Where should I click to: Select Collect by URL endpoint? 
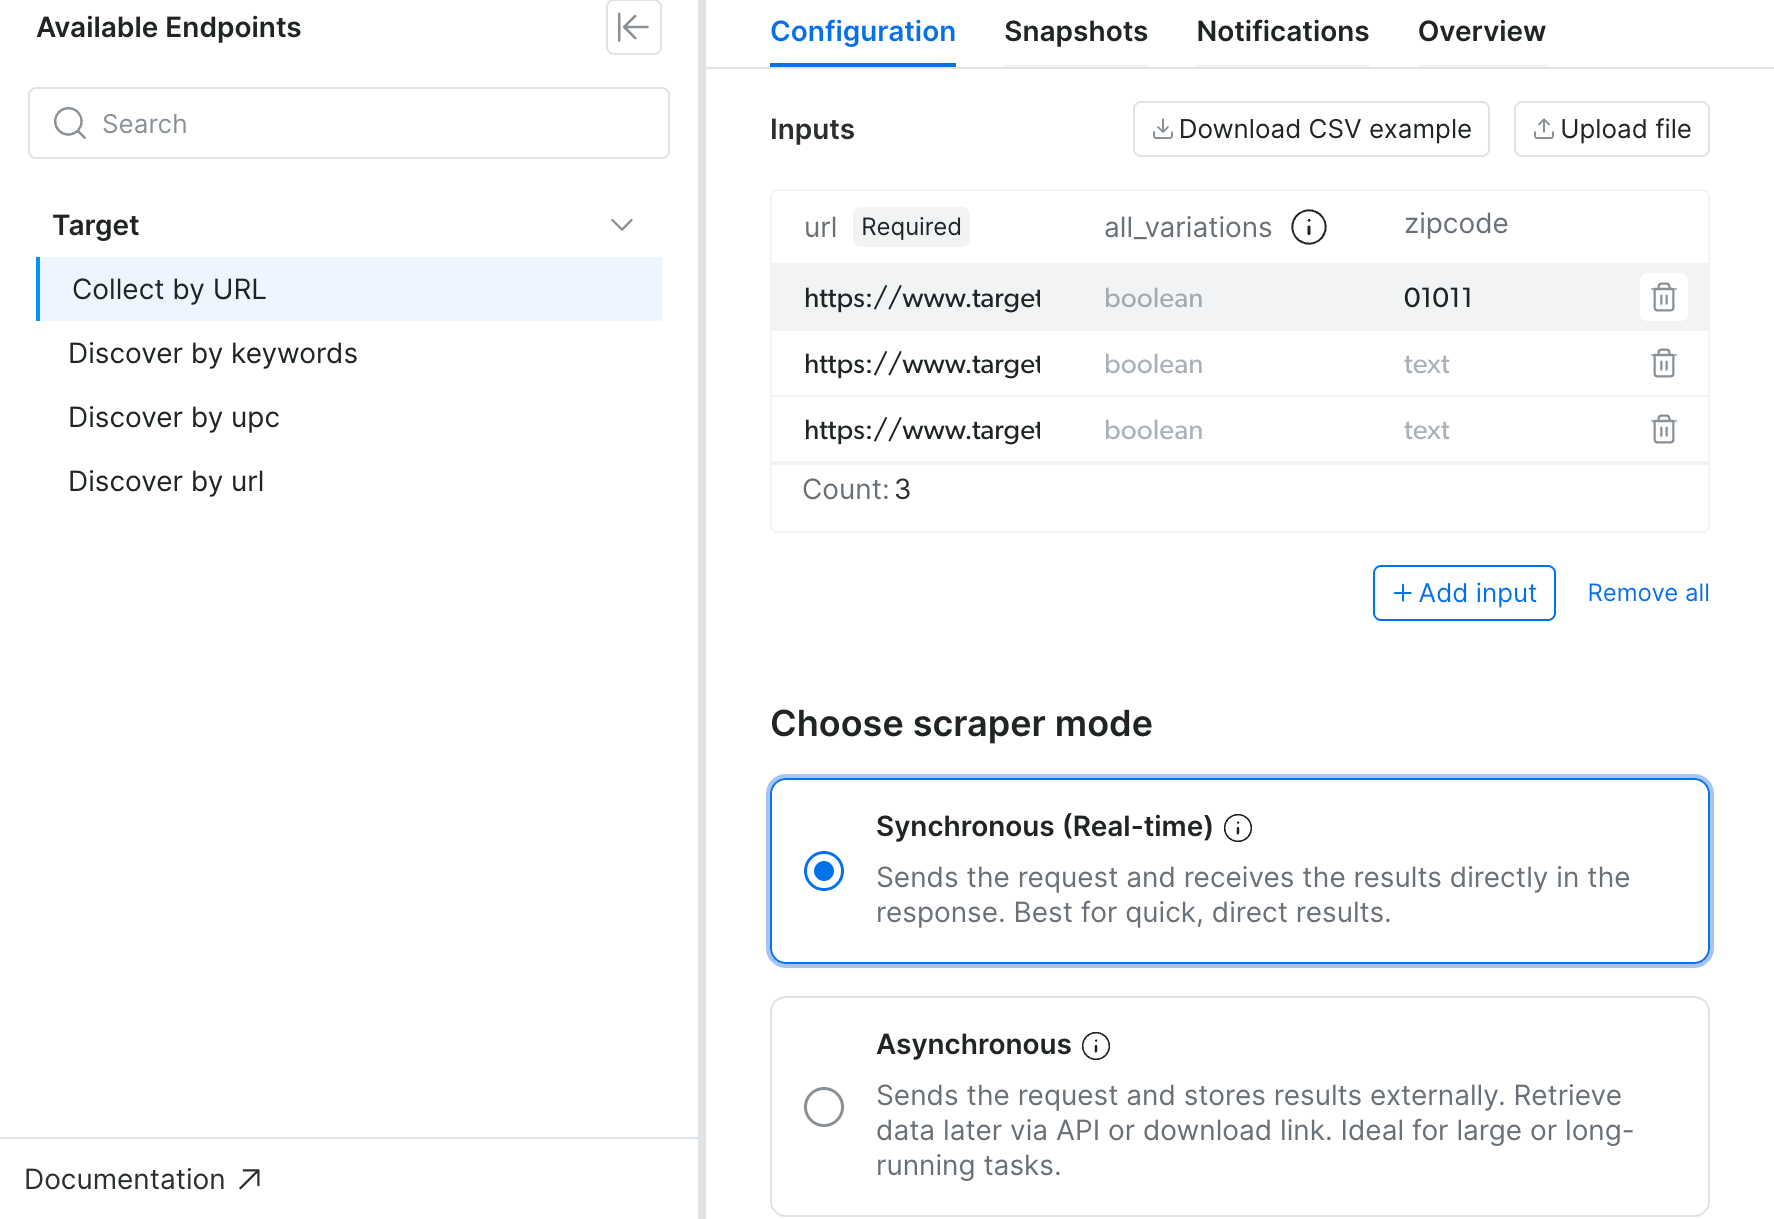tap(349, 289)
